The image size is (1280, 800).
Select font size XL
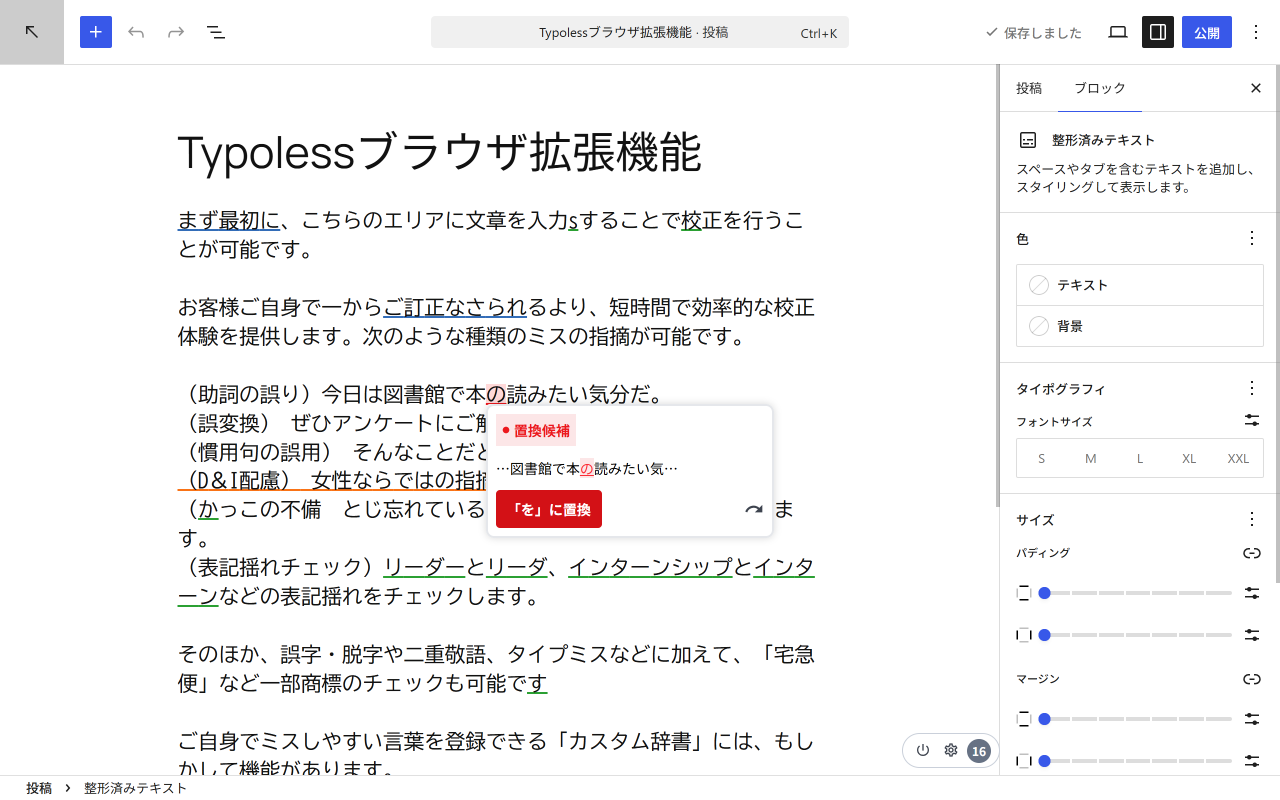[1189, 458]
